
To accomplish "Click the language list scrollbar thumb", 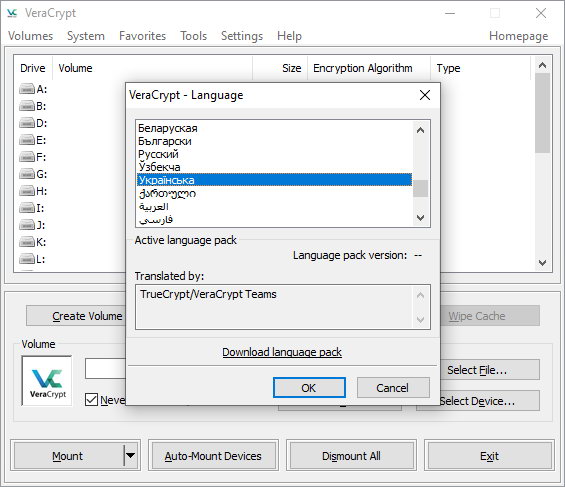I will pos(420,188).
